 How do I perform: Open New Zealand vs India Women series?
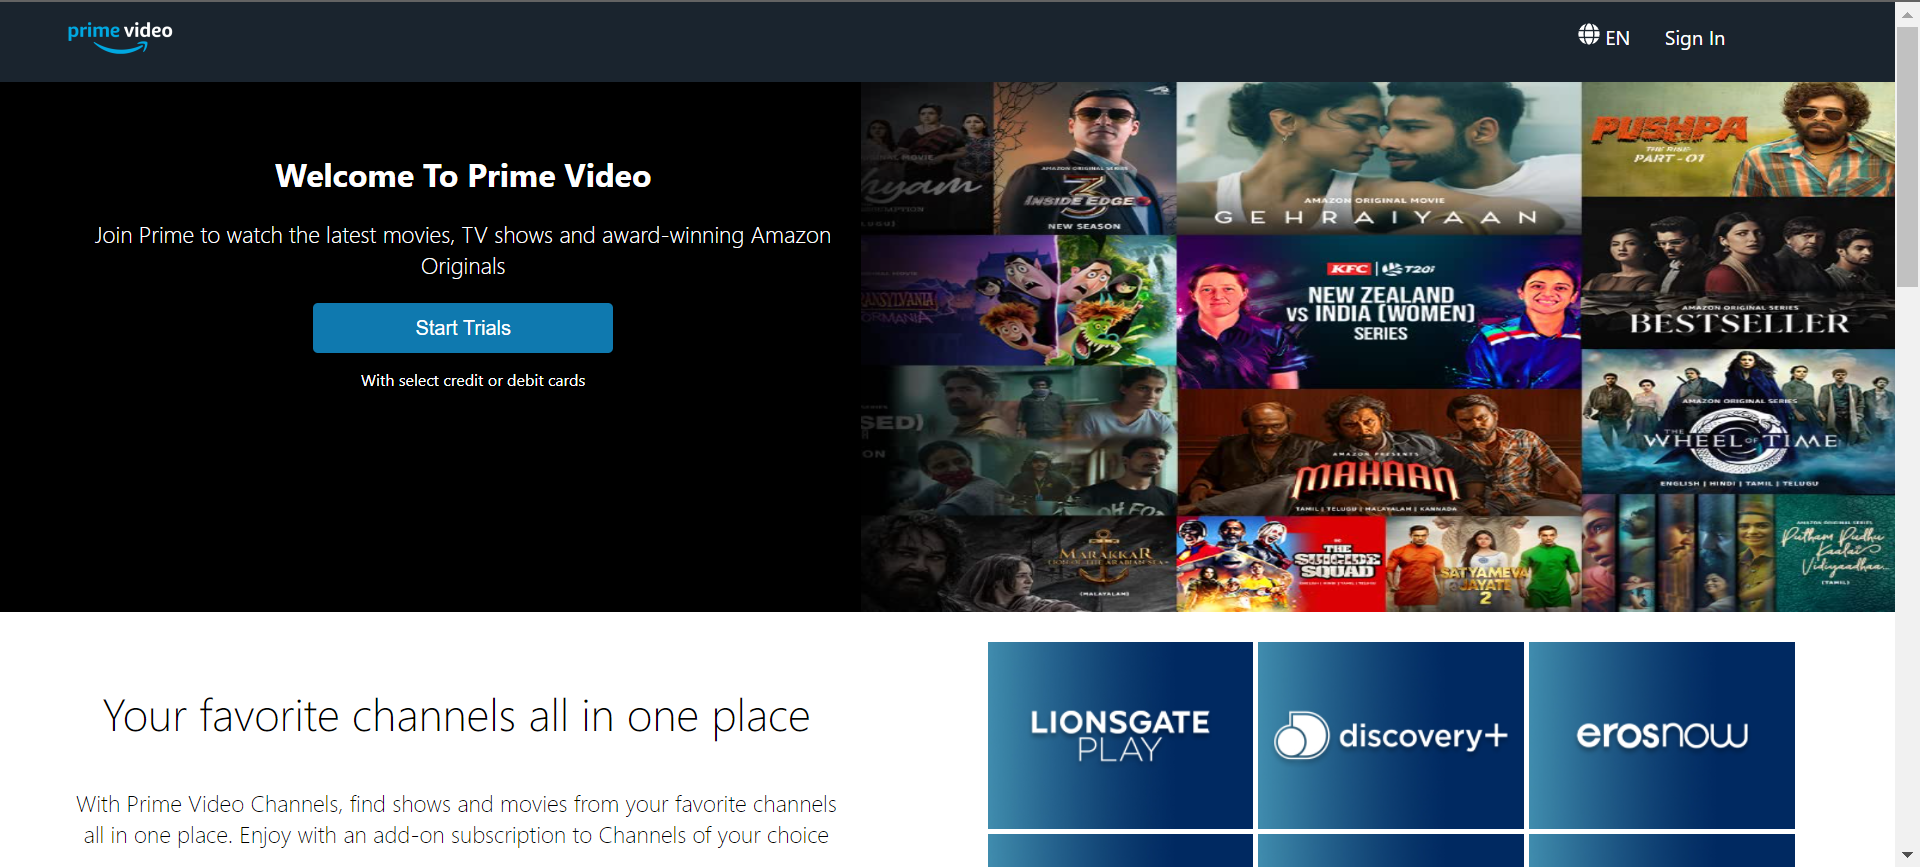[1378, 312]
